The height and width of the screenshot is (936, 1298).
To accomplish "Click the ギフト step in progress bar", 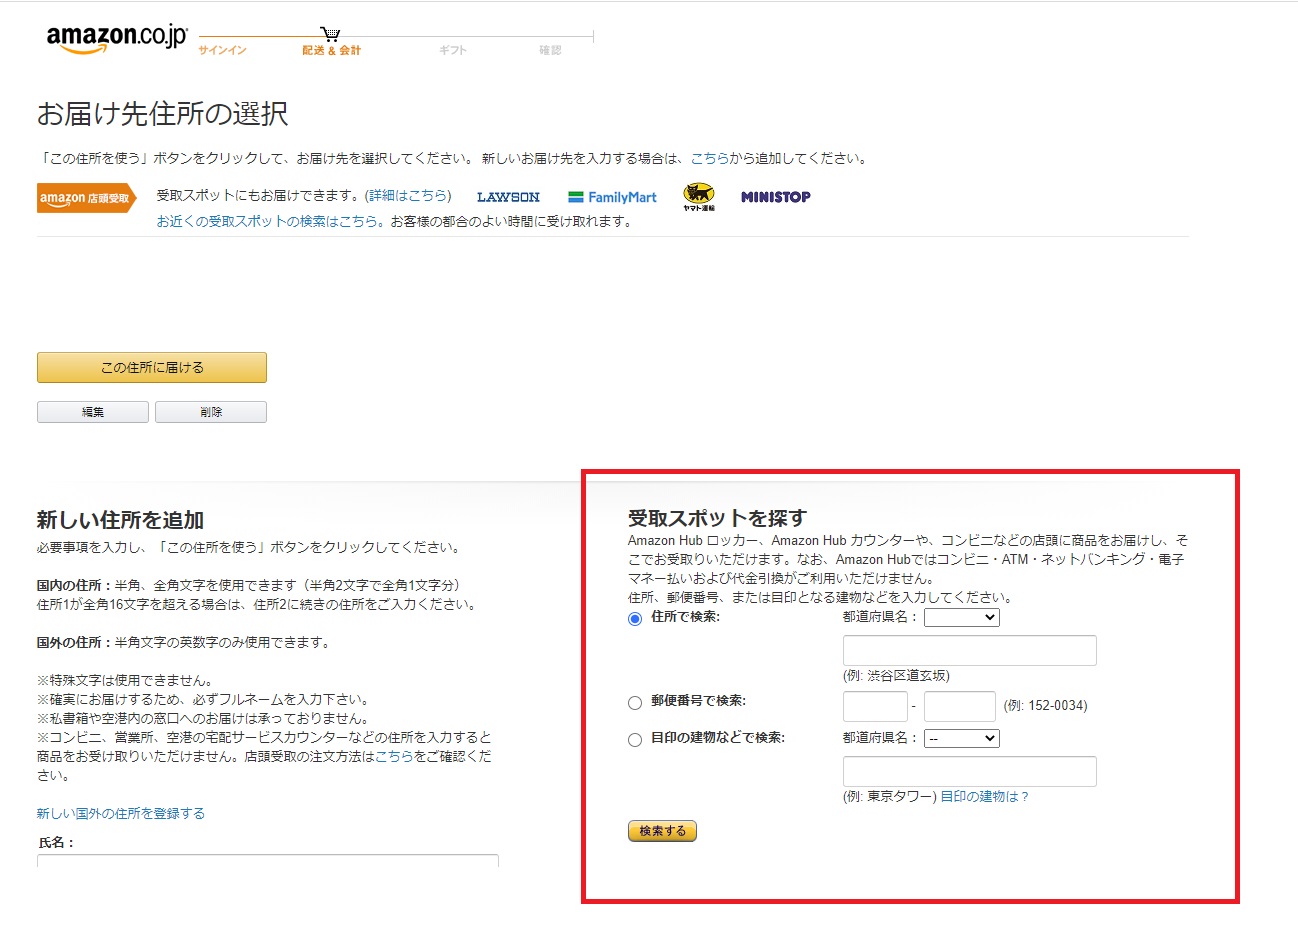I will click(453, 50).
